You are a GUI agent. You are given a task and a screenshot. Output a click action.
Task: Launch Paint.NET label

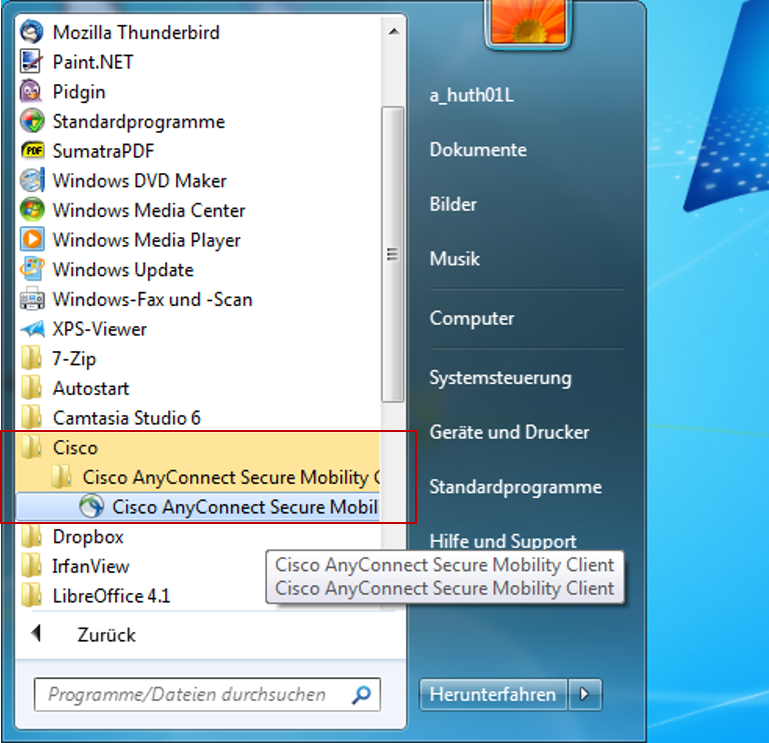point(93,62)
